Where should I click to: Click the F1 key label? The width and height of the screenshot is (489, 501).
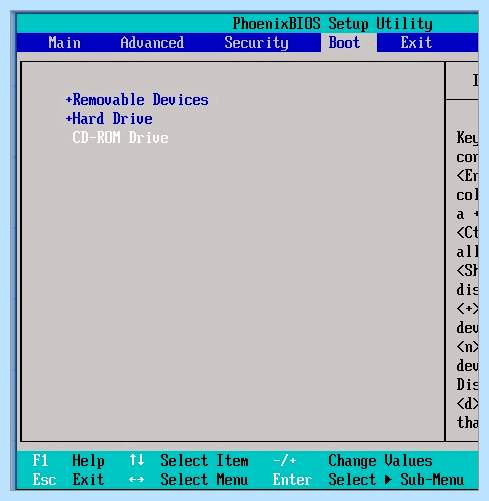coord(40,461)
